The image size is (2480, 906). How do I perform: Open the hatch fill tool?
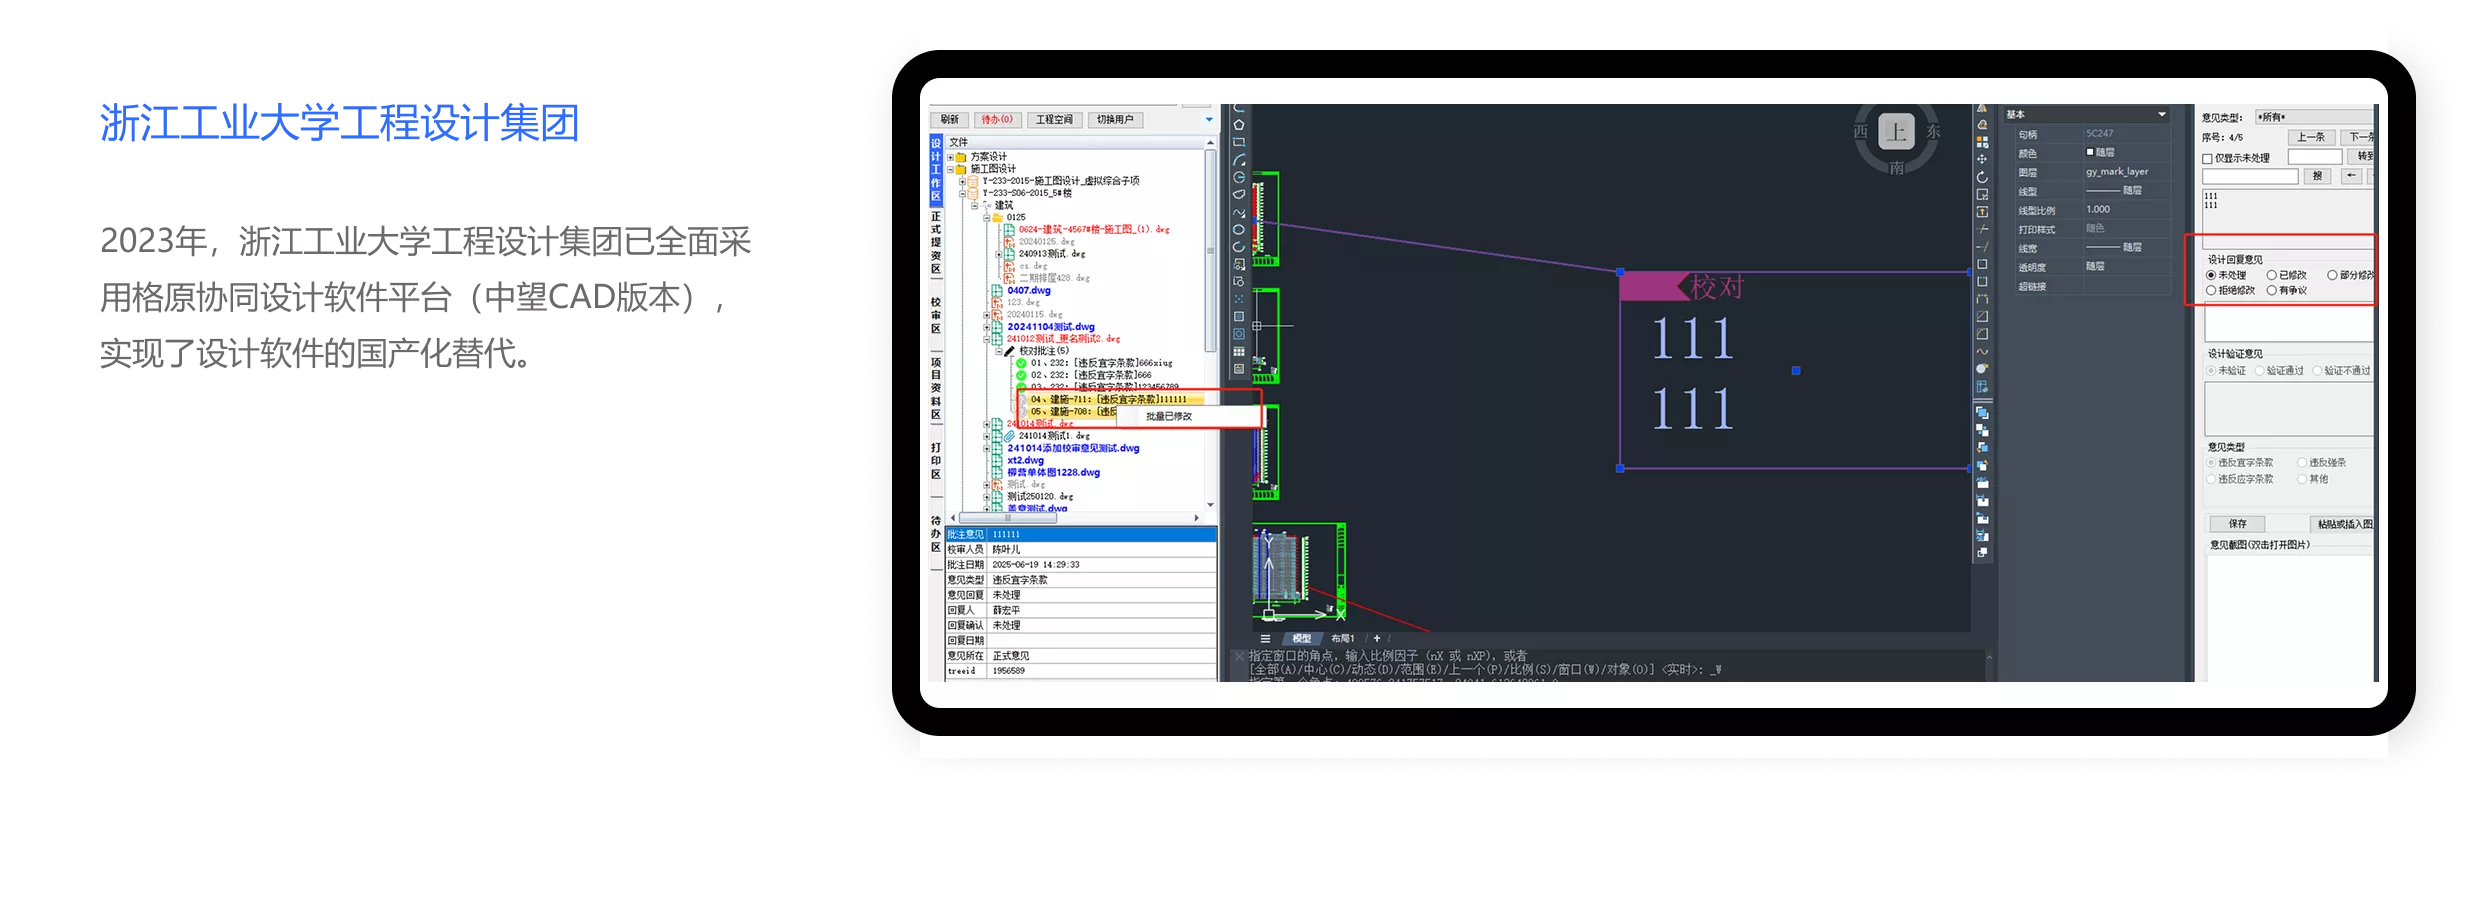pyautogui.click(x=1239, y=317)
